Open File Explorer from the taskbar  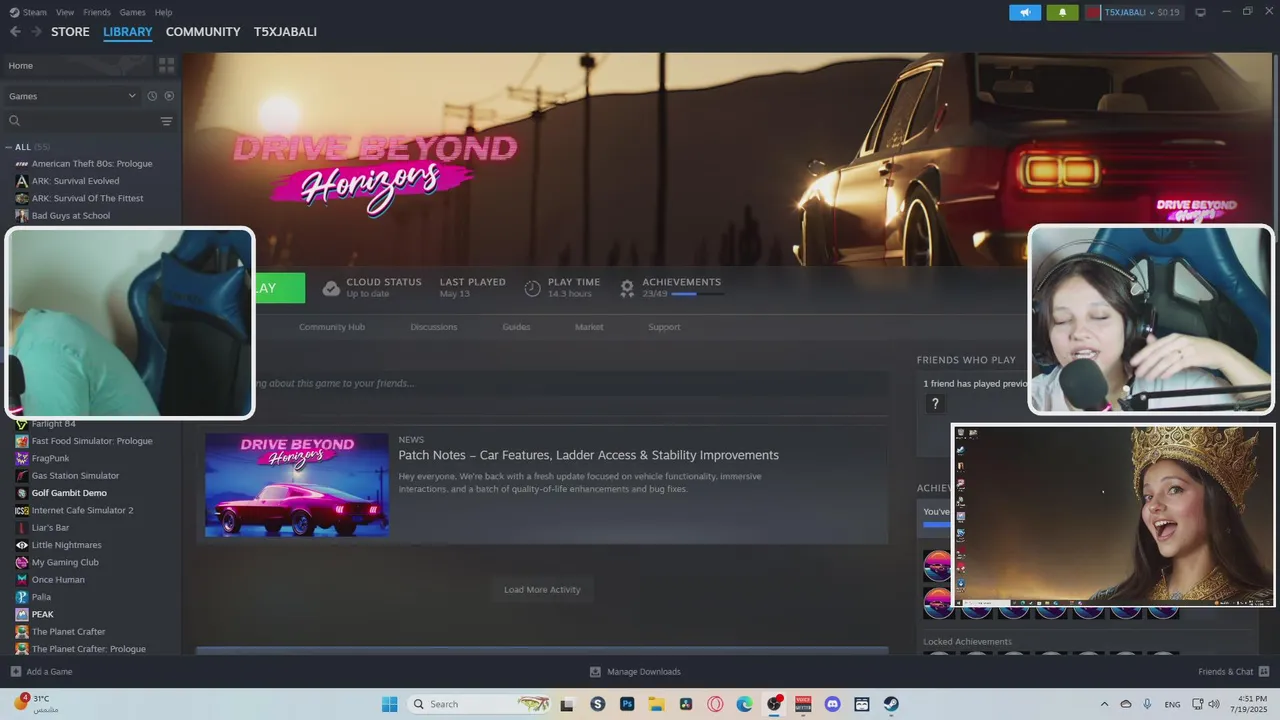tap(656, 704)
